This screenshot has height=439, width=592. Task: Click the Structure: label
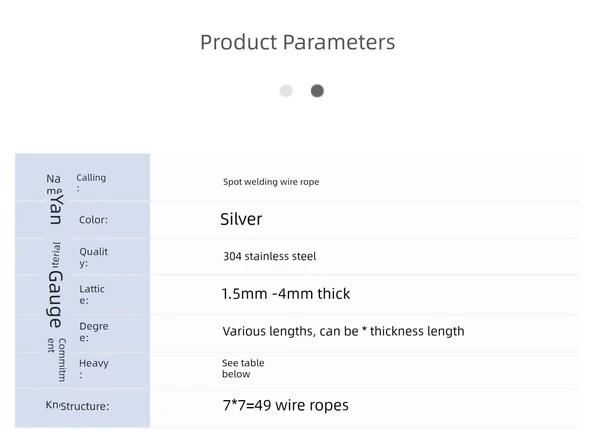(85, 406)
